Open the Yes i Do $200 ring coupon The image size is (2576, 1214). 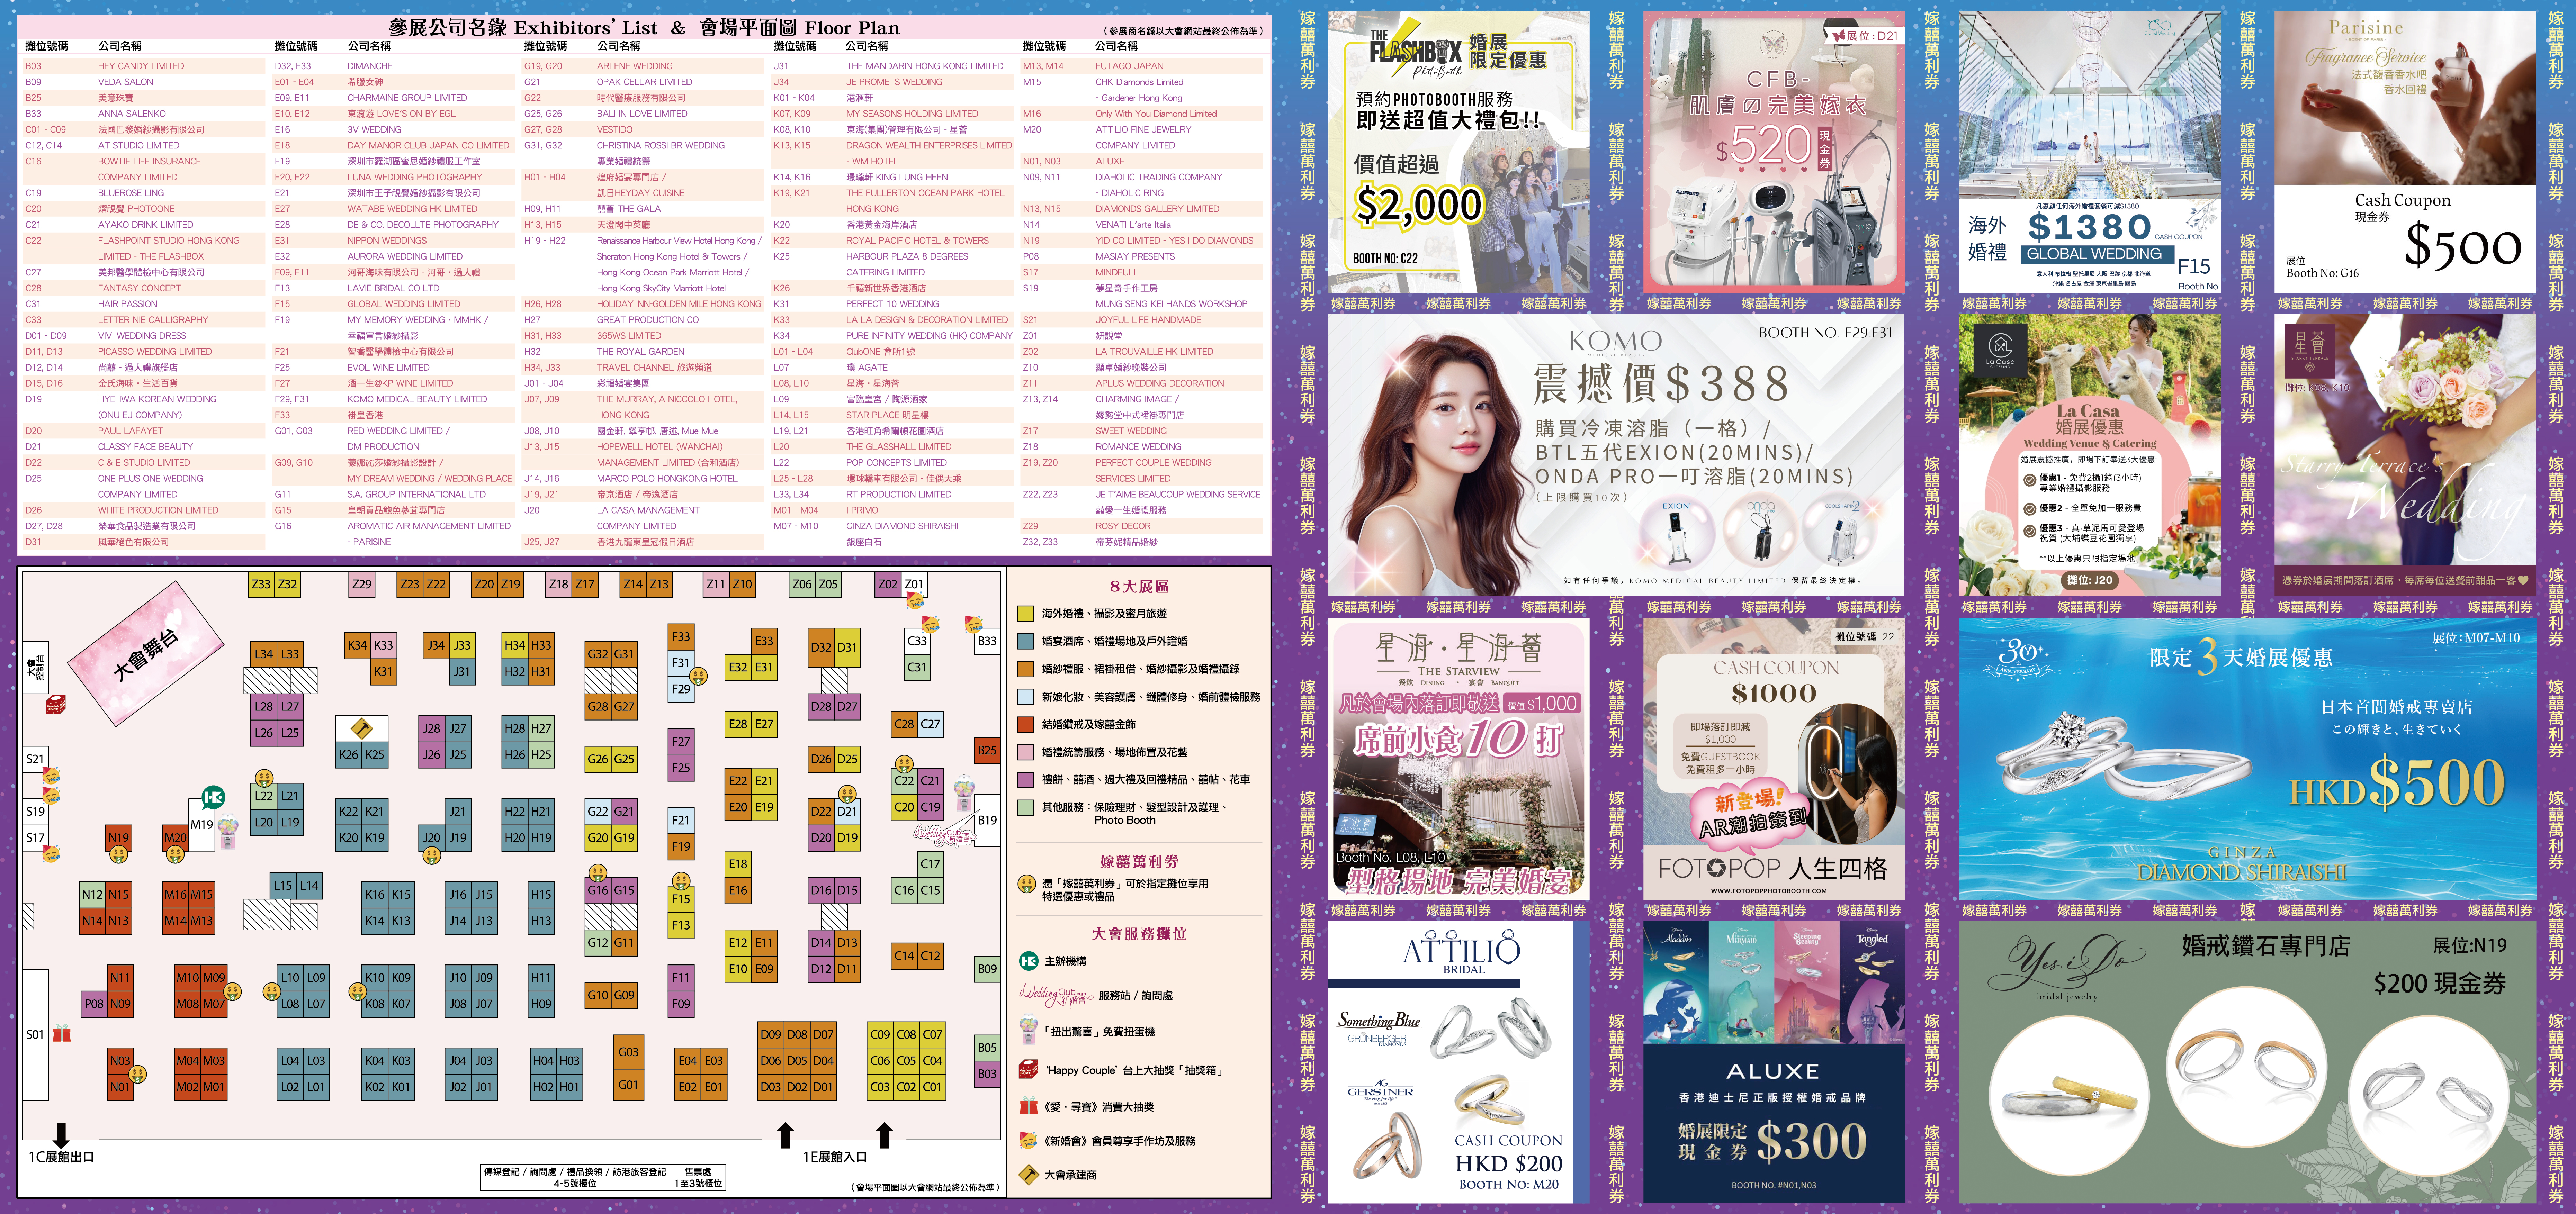coord(2247,1062)
